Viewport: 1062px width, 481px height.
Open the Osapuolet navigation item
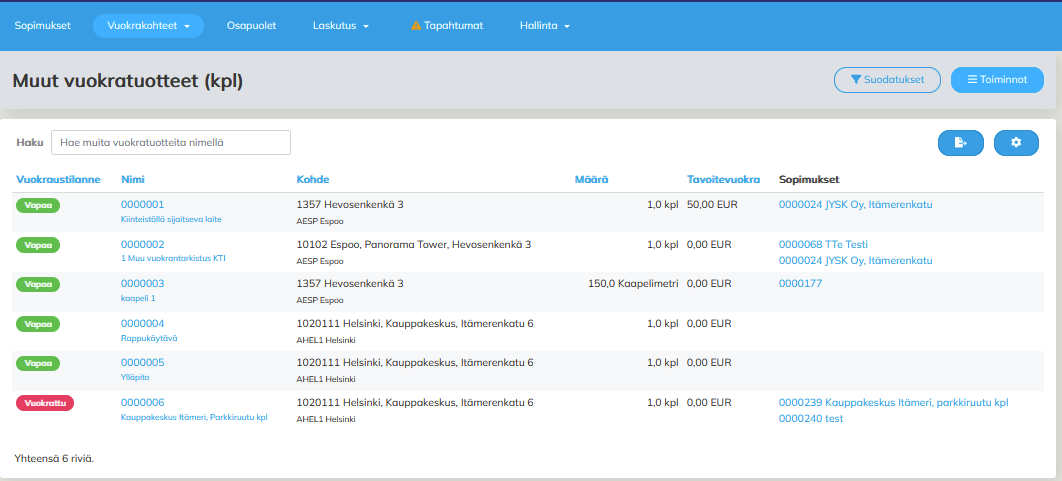251,26
